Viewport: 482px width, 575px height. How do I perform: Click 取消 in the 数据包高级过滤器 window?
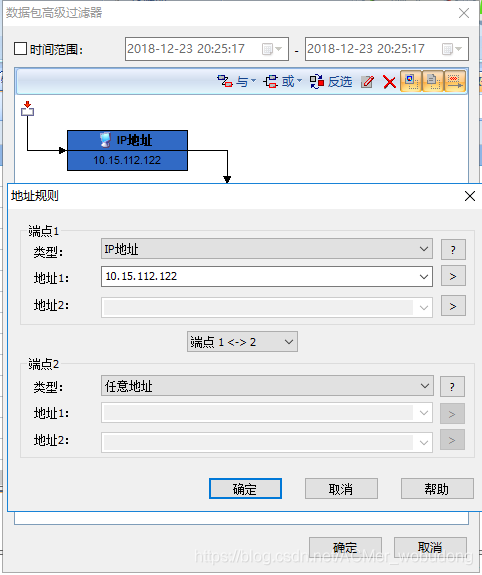pyautogui.click(x=430, y=548)
